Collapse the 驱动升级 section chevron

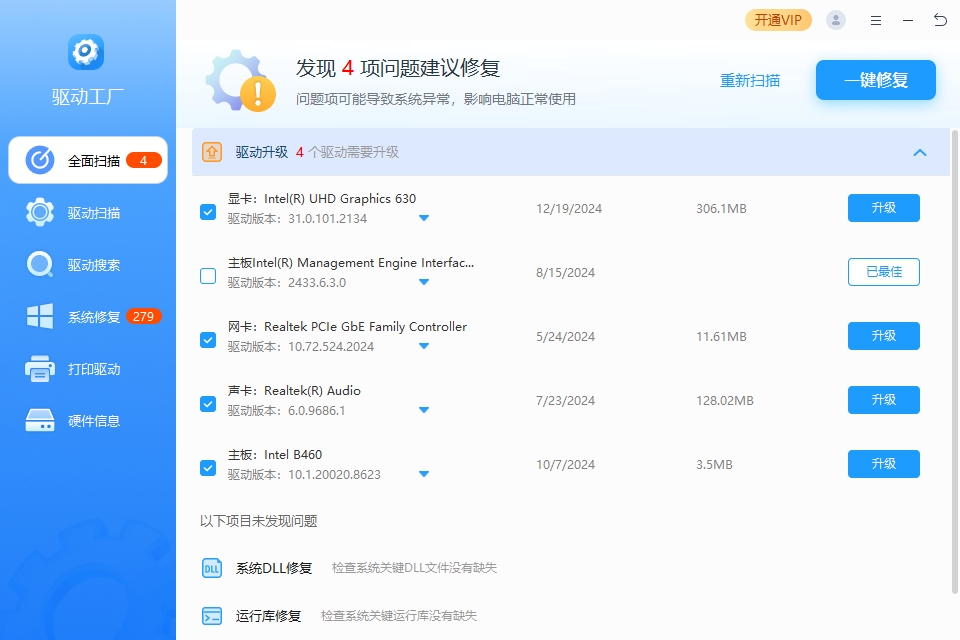[920, 153]
